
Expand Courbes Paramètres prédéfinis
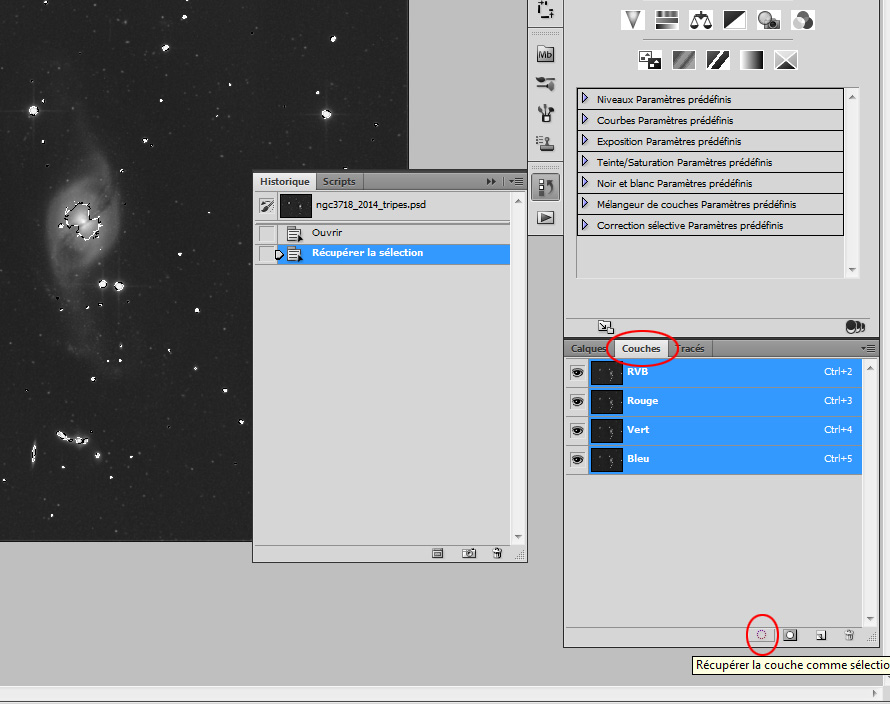click(x=585, y=120)
